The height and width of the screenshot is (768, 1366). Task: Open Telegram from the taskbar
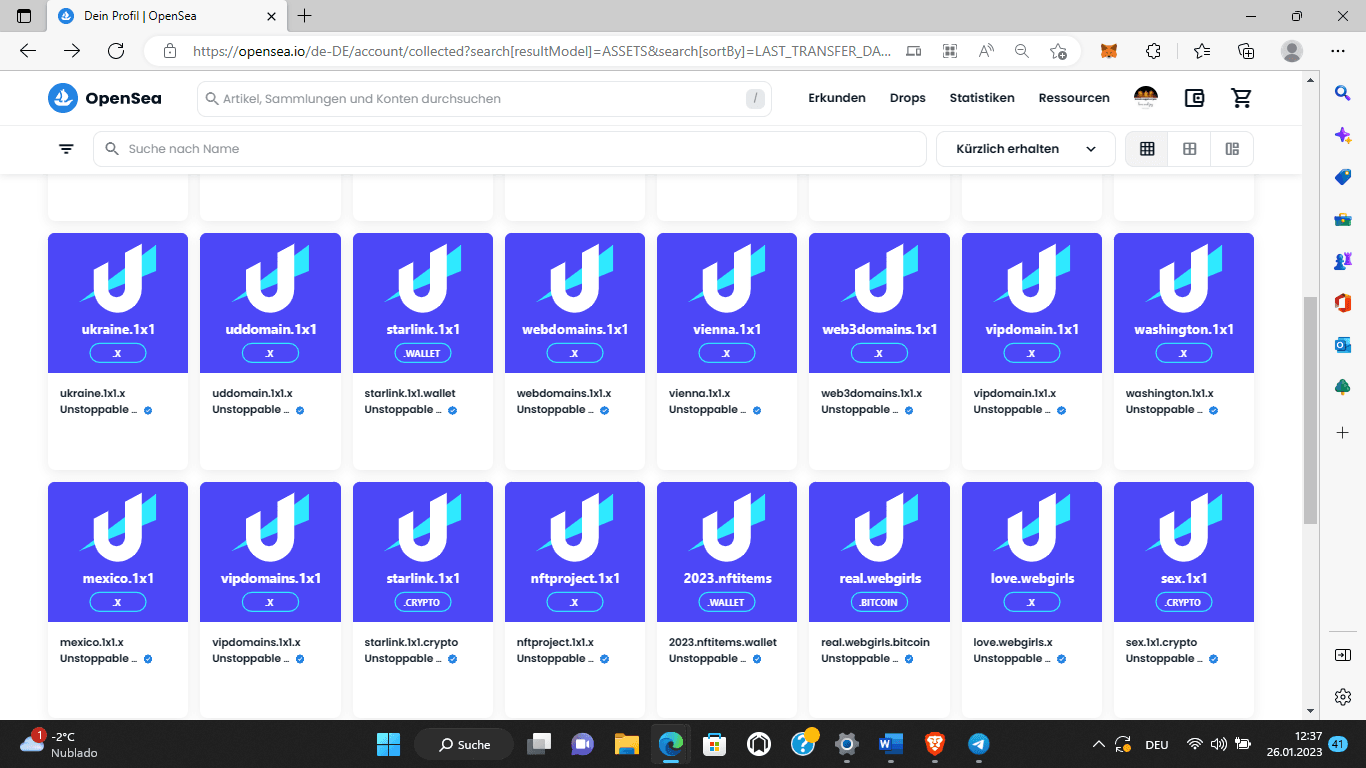pyautogui.click(x=979, y=744)
